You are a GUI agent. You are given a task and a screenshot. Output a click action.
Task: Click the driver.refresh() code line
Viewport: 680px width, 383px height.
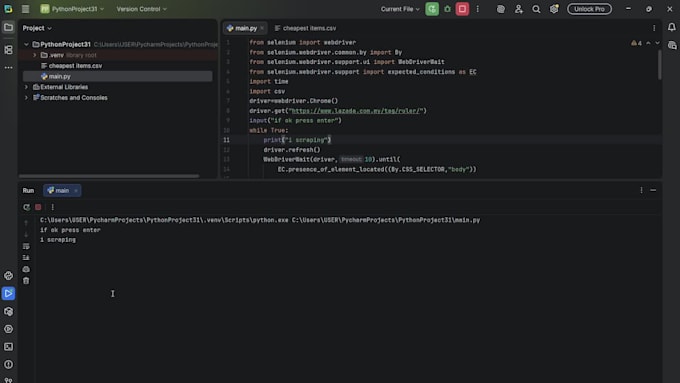coord(292,150)
